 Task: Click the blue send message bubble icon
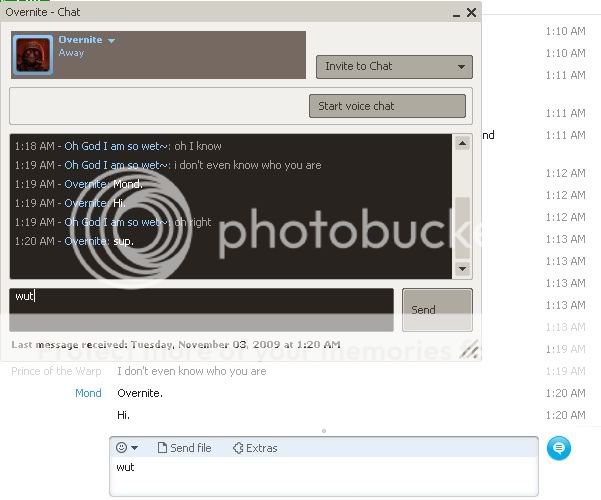(x=559, y=449)
